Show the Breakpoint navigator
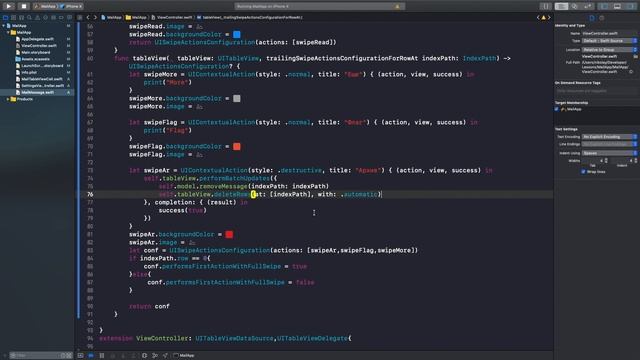 coord(61,18)
